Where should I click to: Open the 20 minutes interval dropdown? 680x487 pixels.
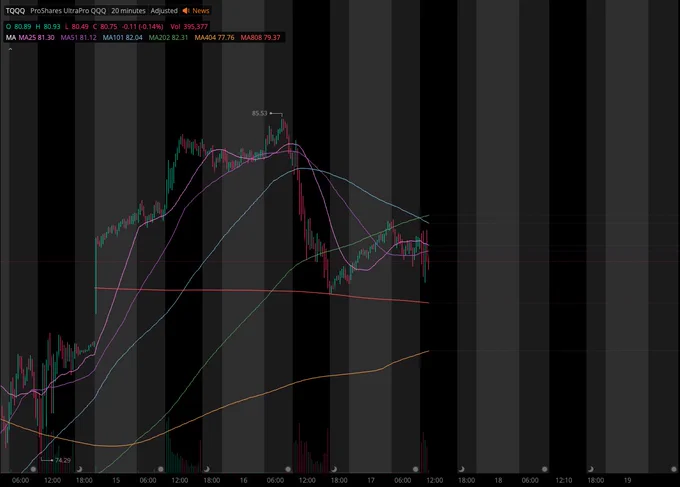coord(128,11)
